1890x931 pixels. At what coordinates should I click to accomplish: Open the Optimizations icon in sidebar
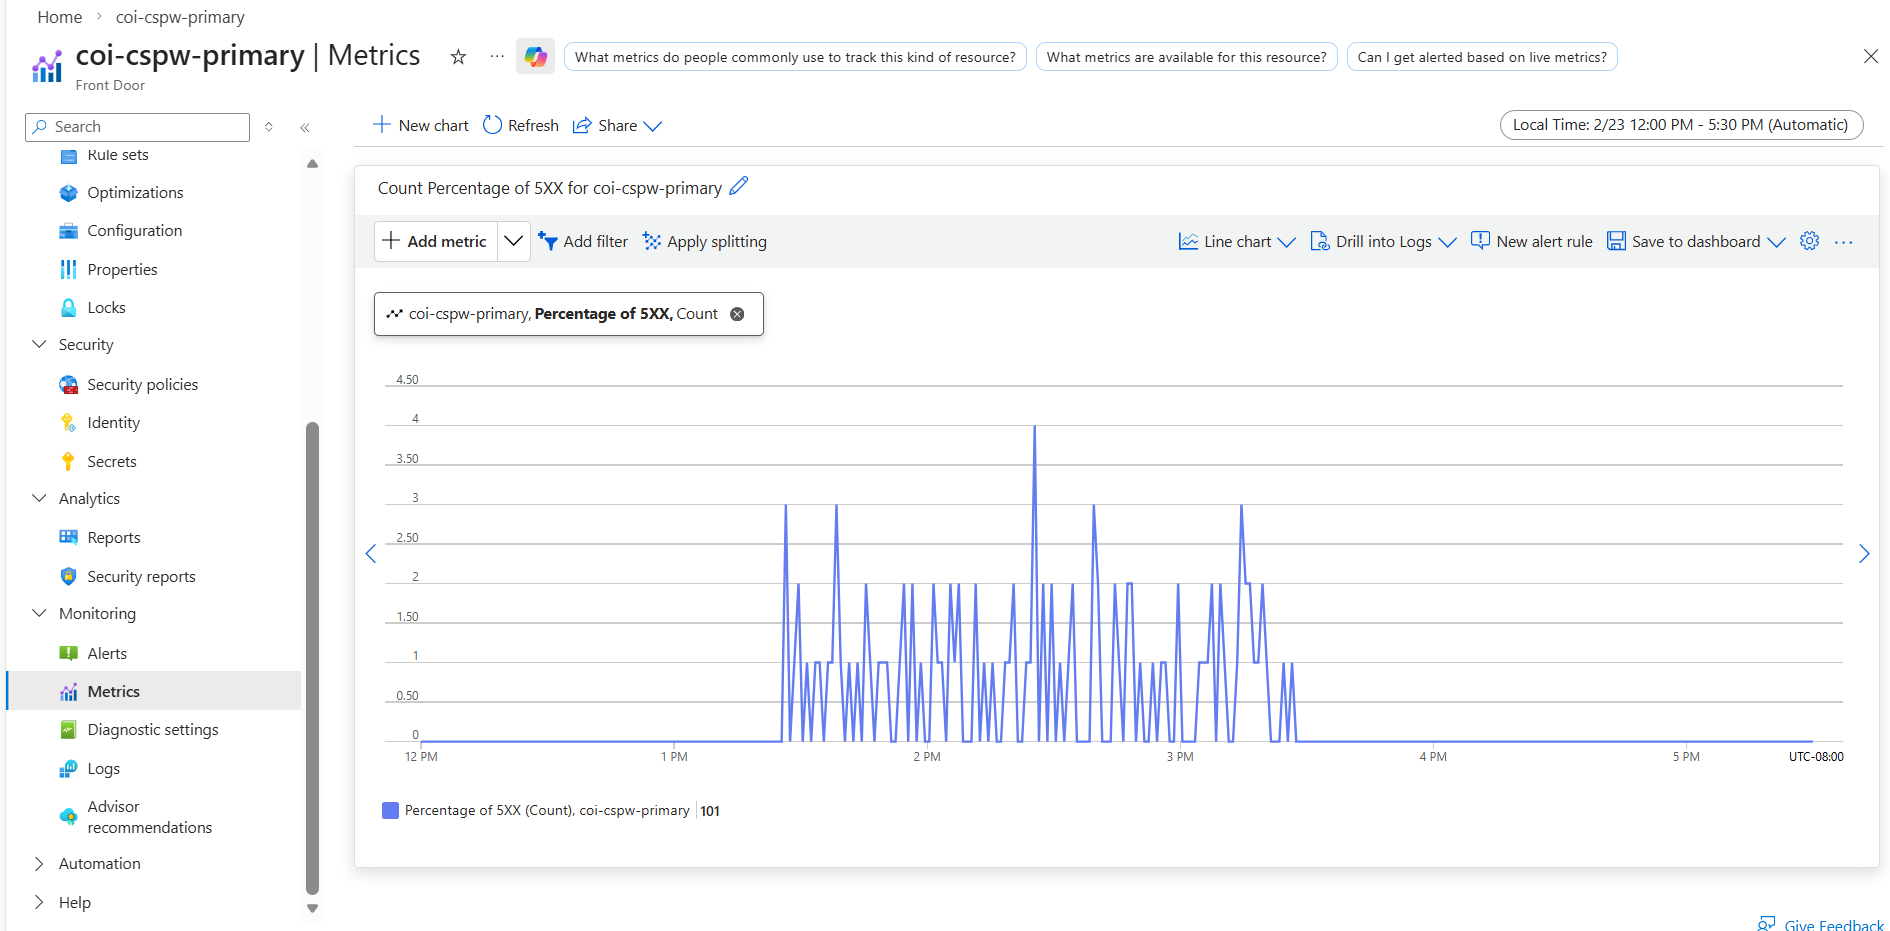coord(68,193)
